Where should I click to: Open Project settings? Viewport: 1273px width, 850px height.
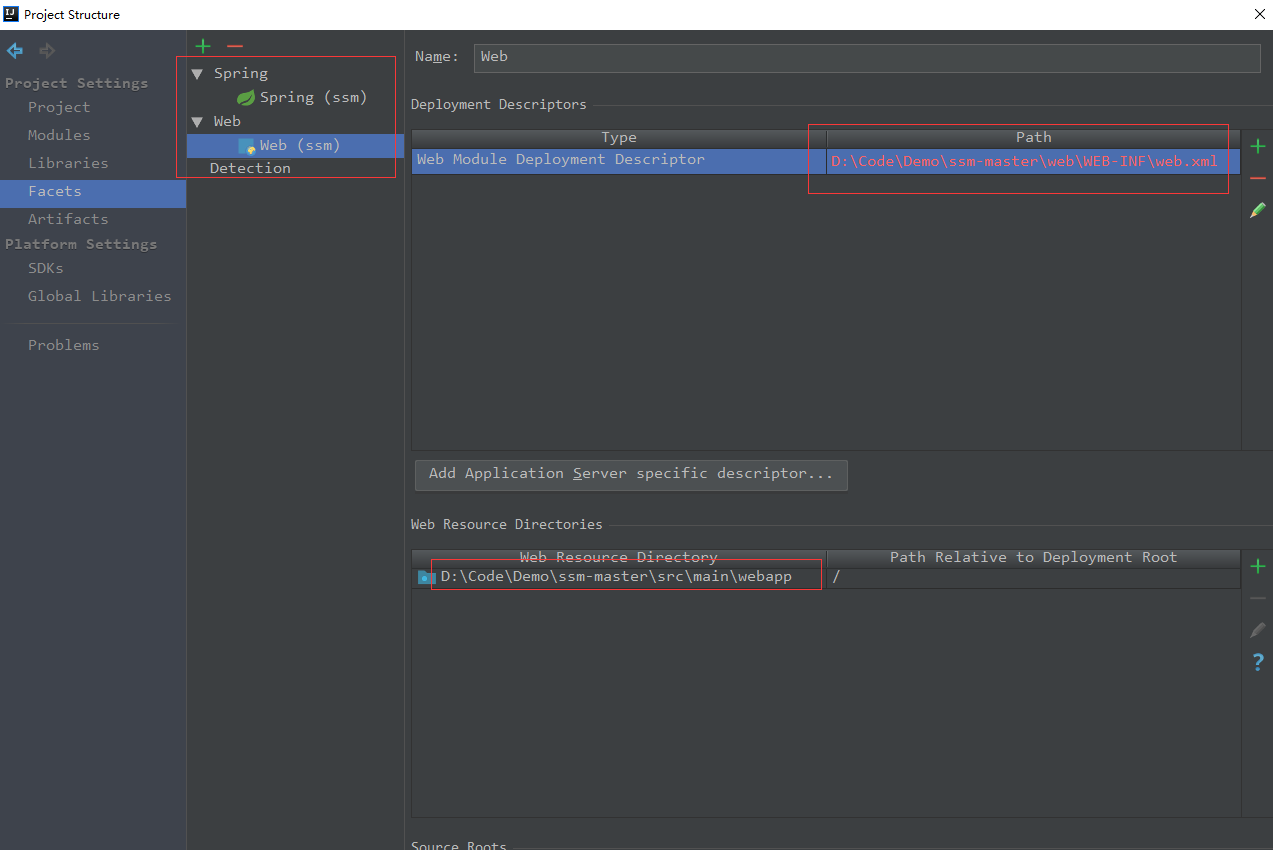(59, 107)
